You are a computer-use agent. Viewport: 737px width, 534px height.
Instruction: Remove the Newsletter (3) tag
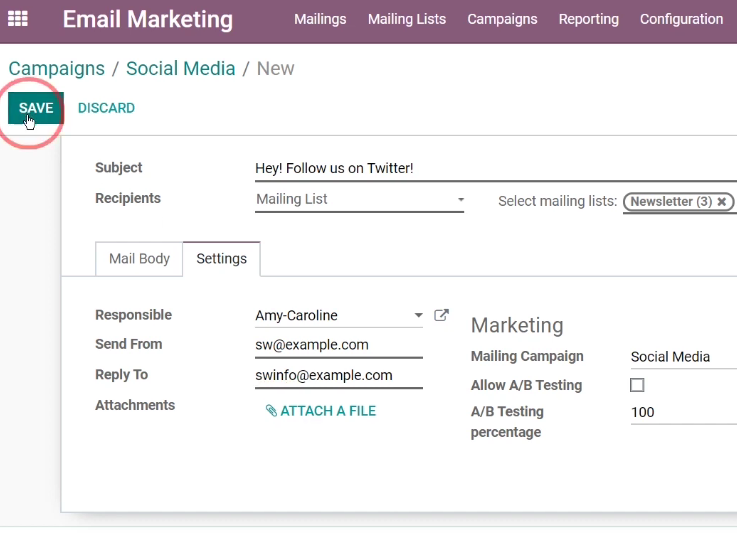point(722,202)
